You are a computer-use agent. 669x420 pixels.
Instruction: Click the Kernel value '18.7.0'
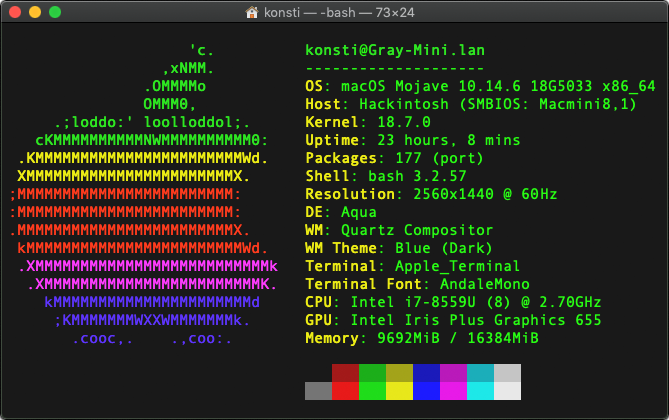tap(404, 122)
